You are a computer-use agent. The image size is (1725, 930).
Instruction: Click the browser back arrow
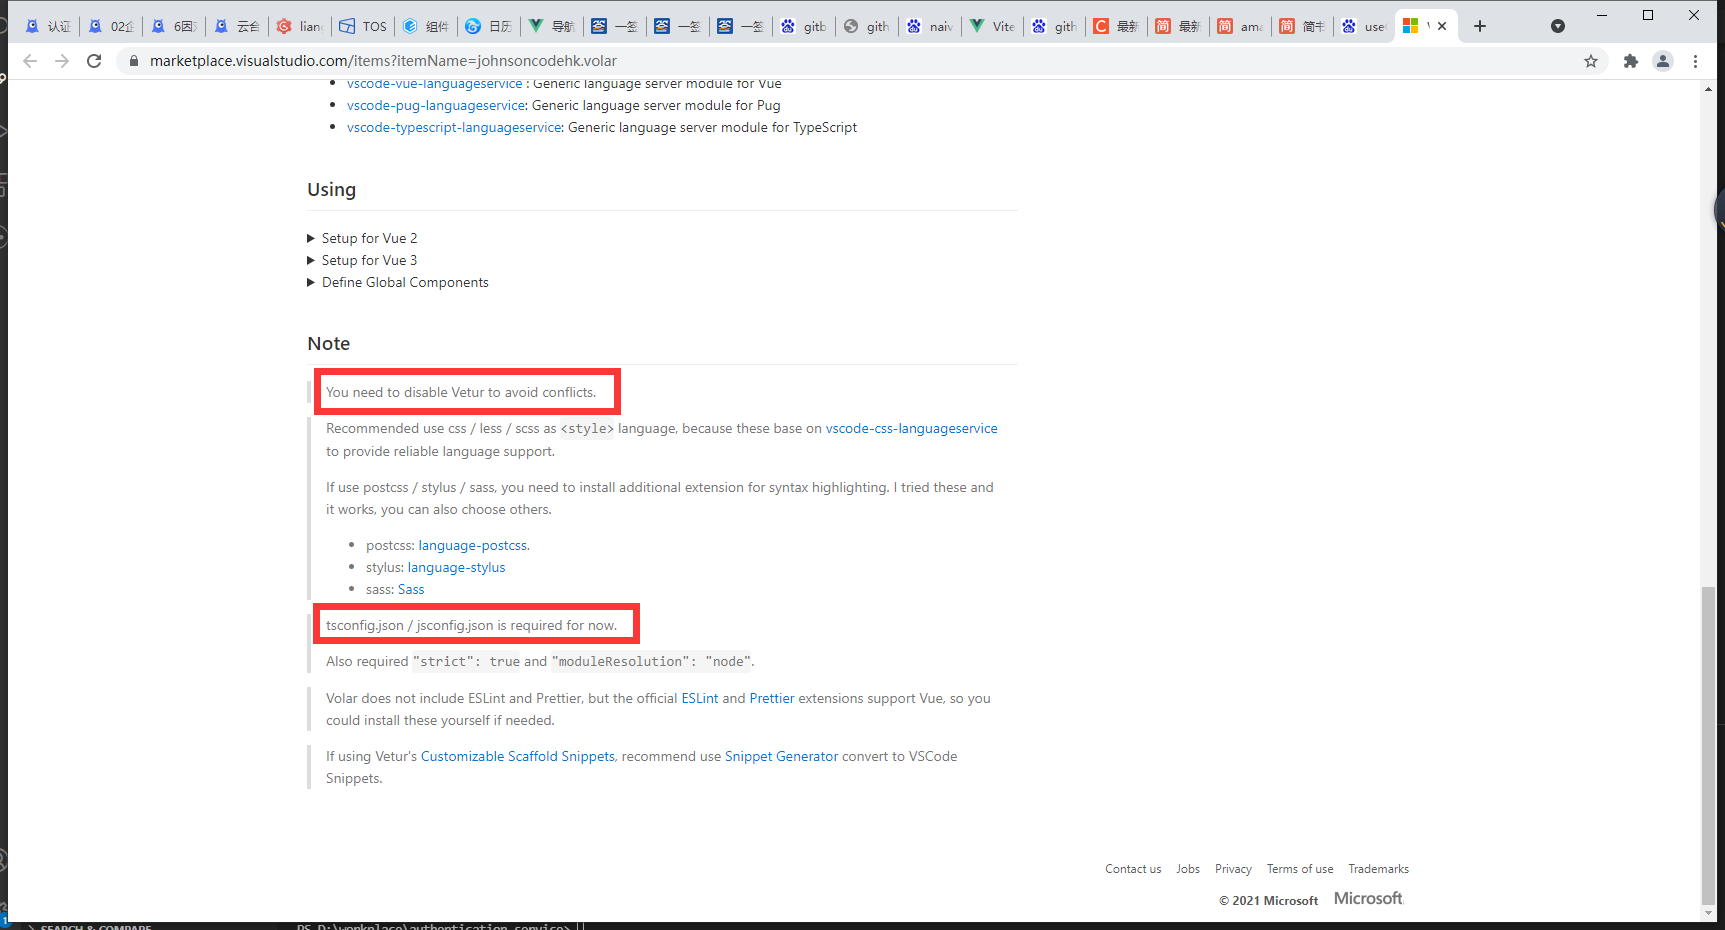(30, 61)
